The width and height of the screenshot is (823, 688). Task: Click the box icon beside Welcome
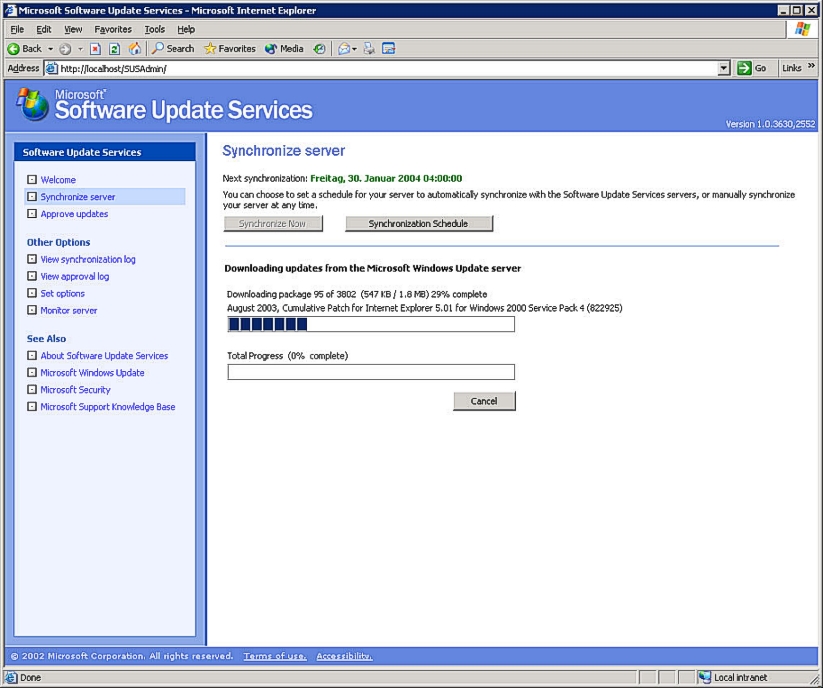coord(32,179)
